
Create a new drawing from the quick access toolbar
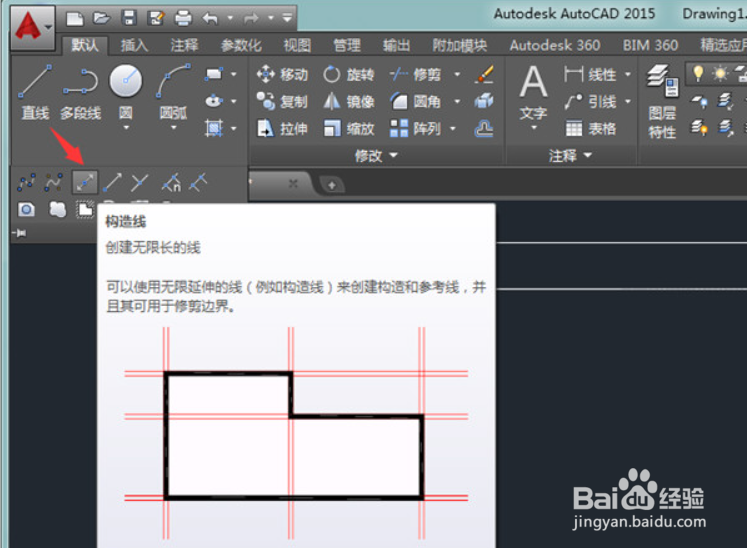75,19
